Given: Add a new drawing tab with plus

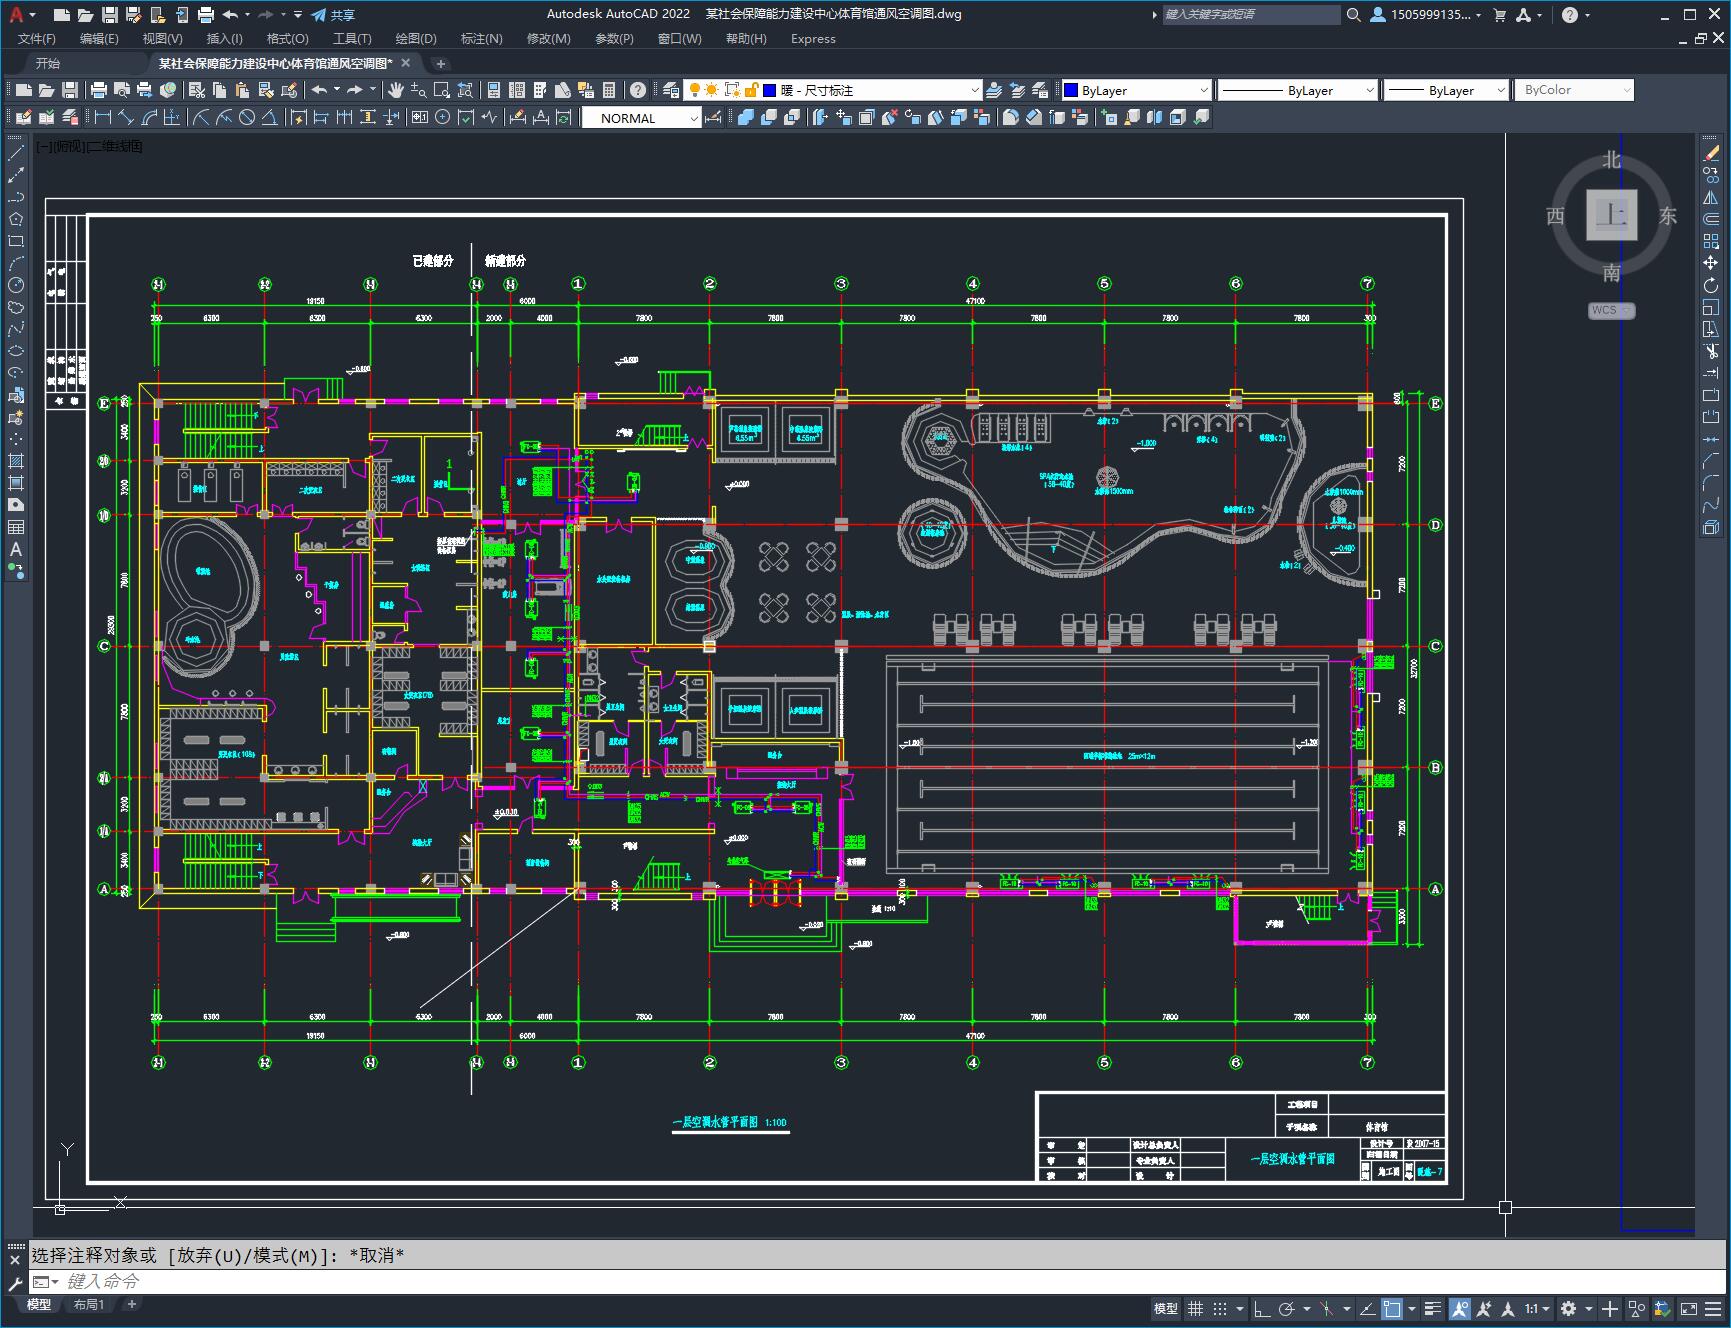Looking at the screenshot, I should point(440,64).
